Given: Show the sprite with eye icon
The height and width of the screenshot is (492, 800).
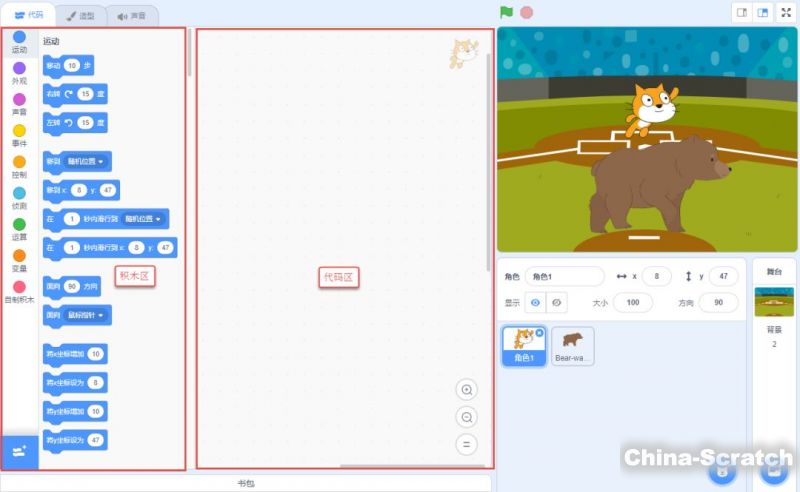Looking at the screenshot, I should tap(537, 302).
